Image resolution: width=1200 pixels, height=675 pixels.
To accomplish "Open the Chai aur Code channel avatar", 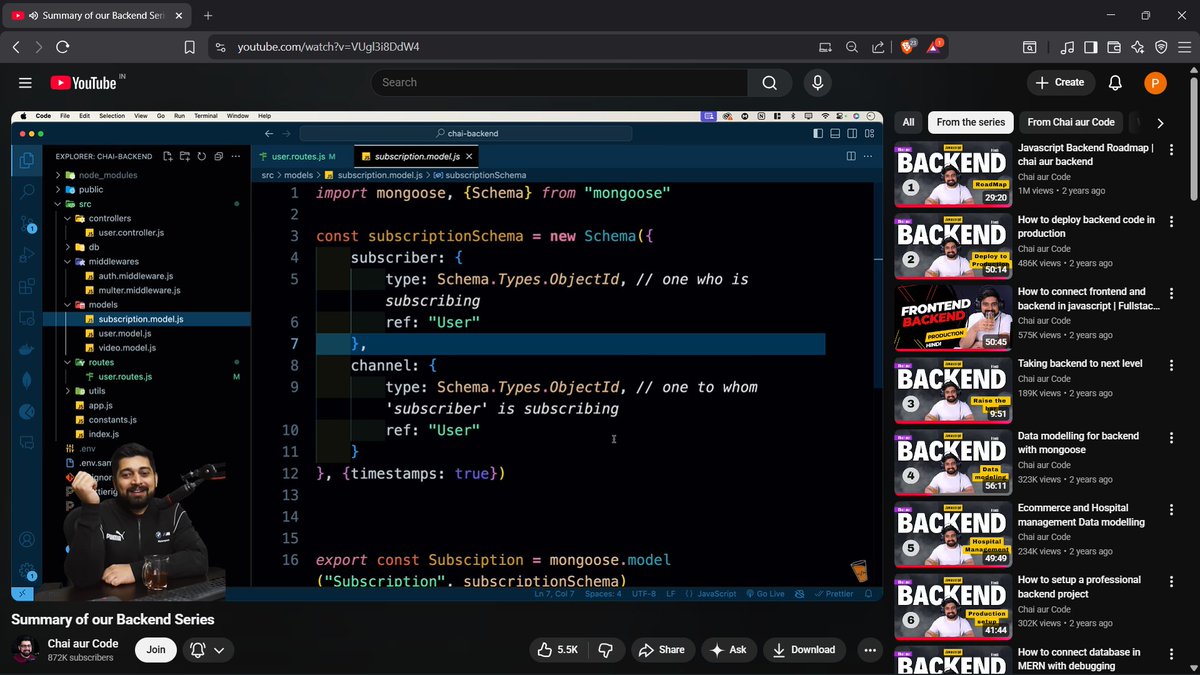I will [25, 649].
